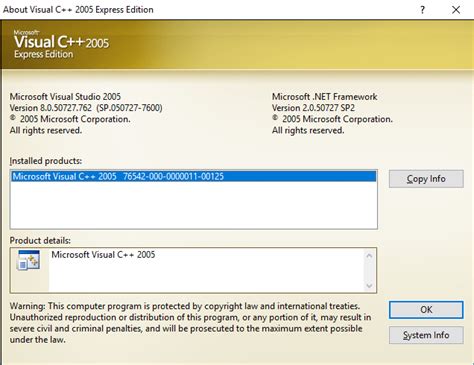Click the Microsoft .NET Framework label
This screenshot has height=365, width=474.
(x=325, y=97)
